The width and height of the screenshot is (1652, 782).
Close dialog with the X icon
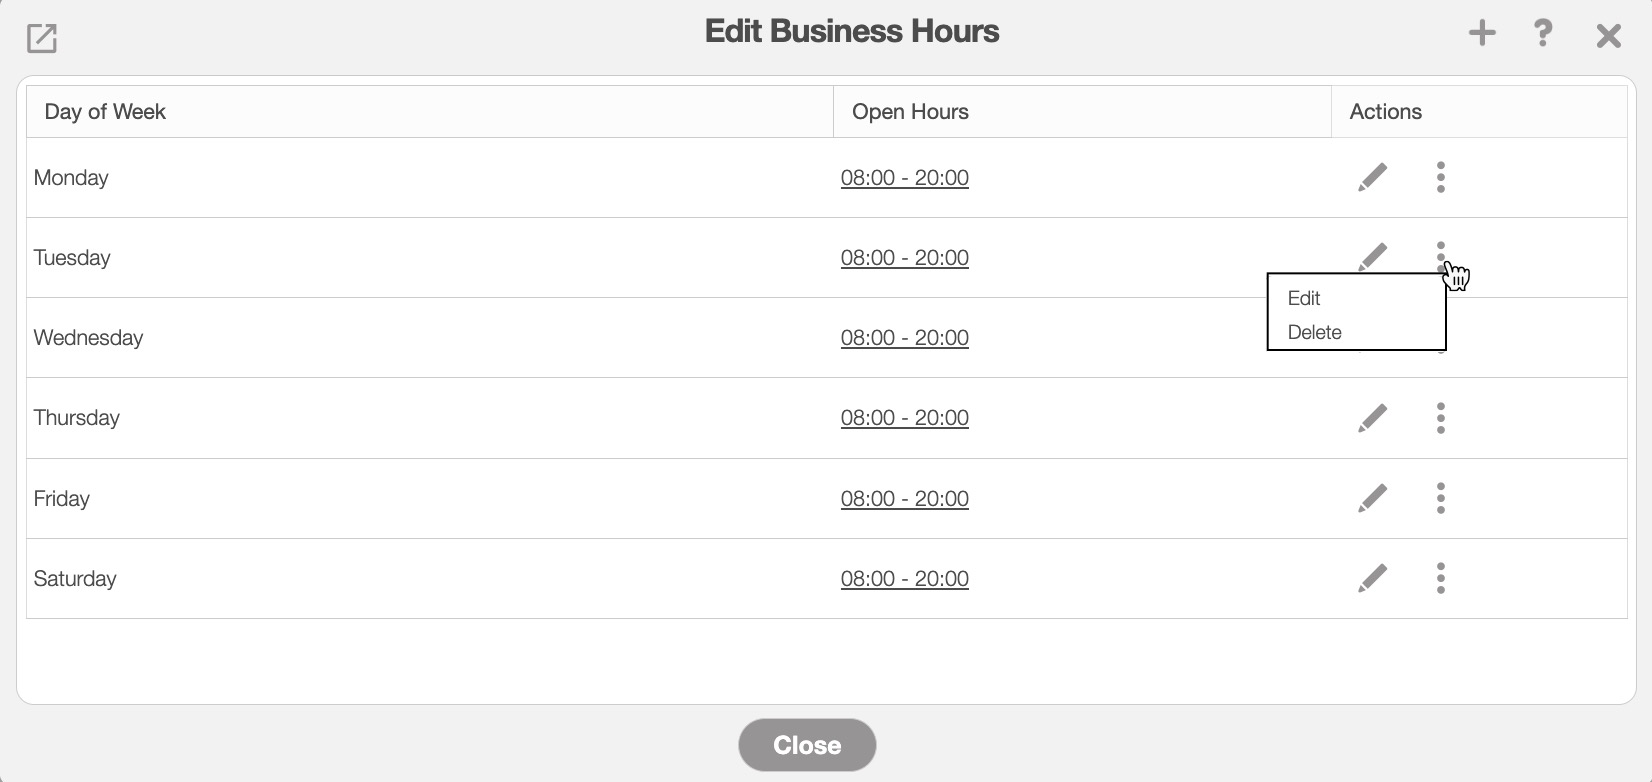tap(1608, 36)
